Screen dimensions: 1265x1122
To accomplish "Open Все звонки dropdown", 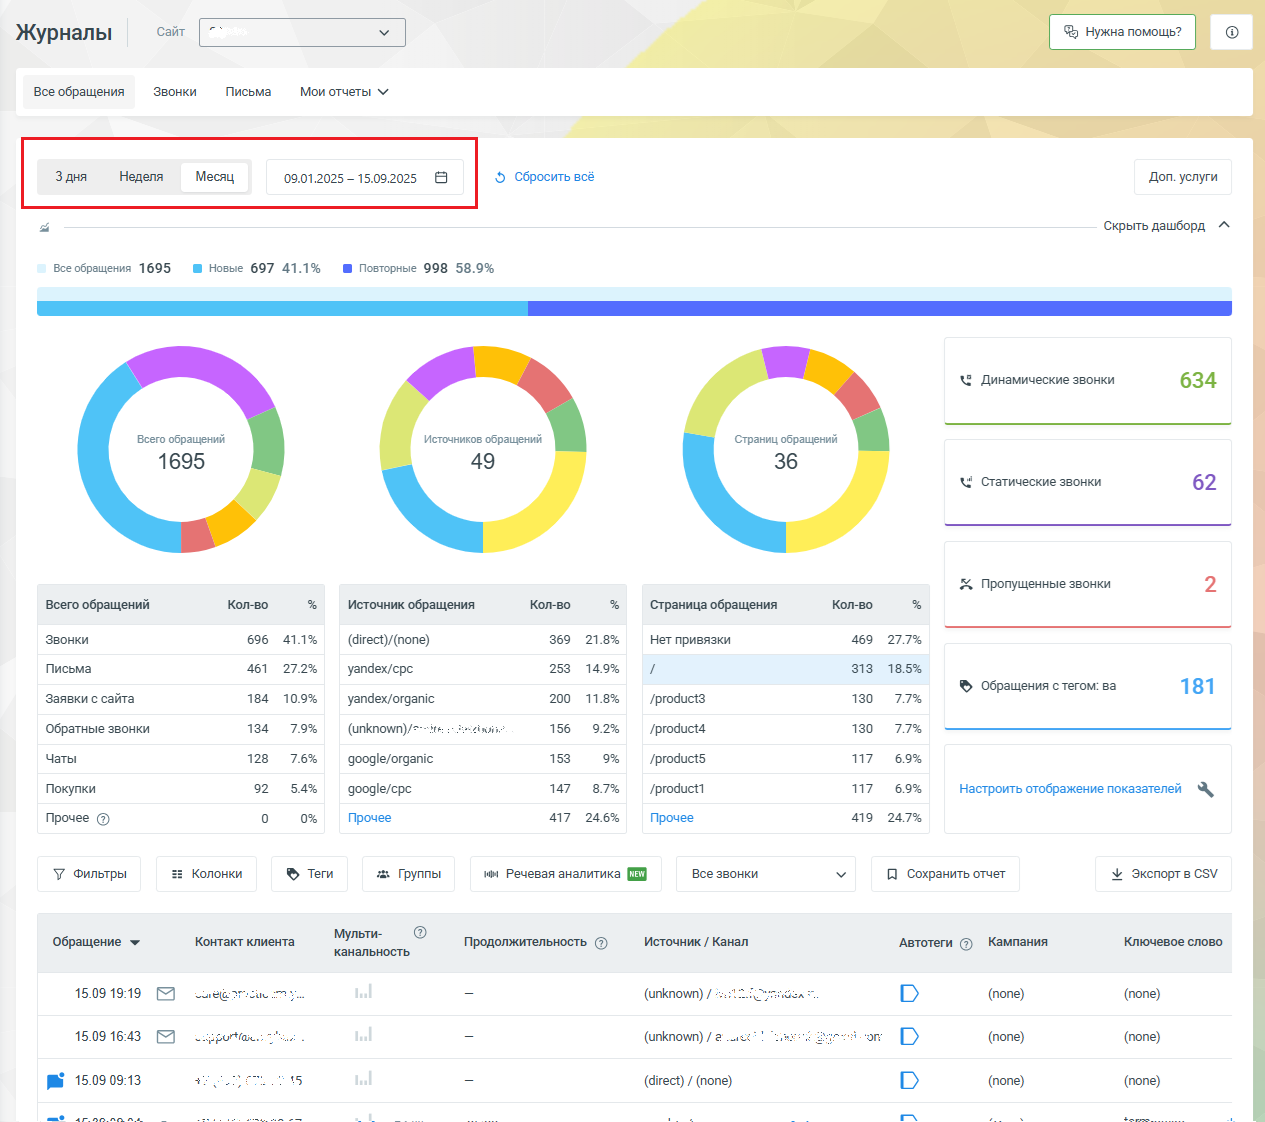I will (766, 874).
